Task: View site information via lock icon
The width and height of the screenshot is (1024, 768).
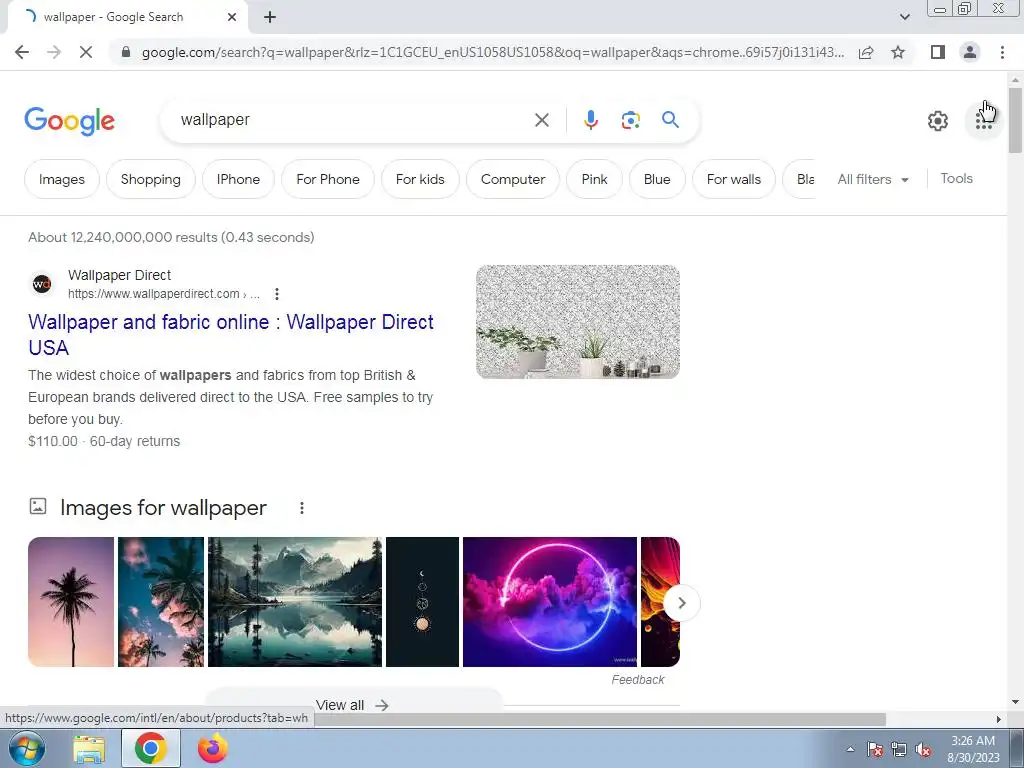Action: [x=125, y=52]
